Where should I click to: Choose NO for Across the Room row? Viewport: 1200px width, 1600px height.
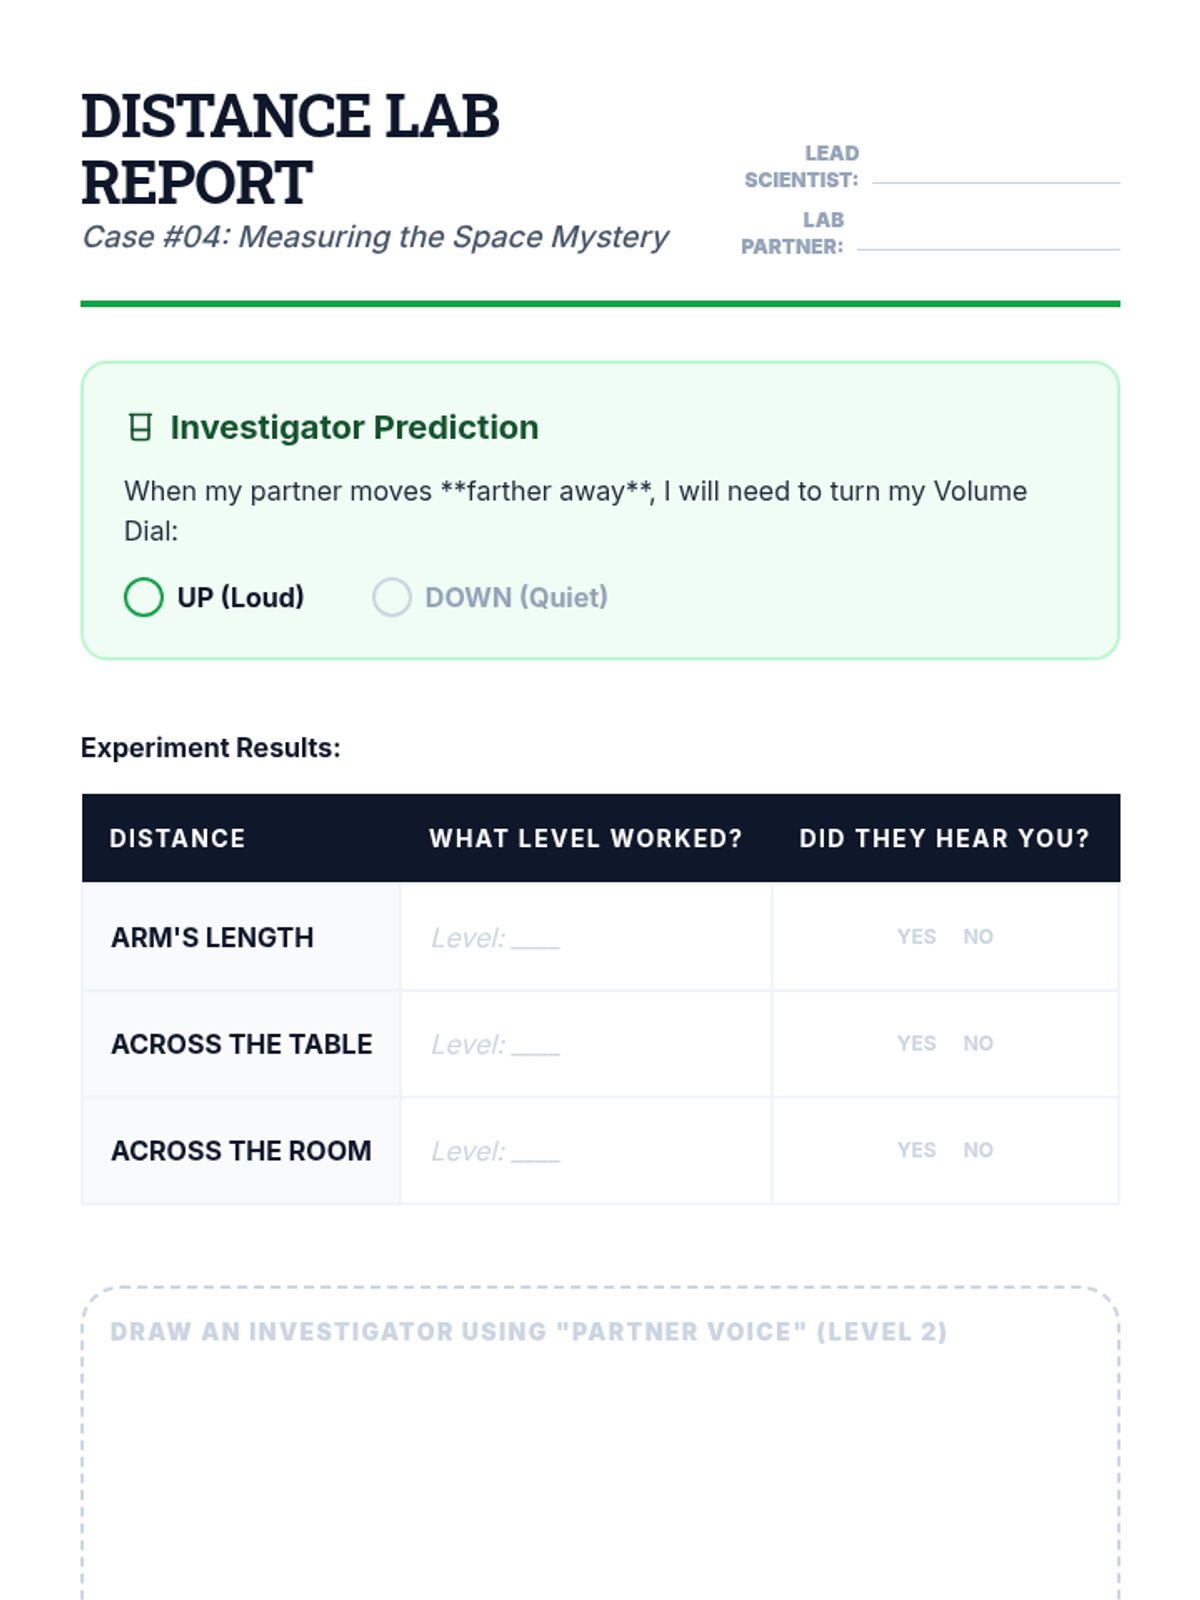pos(978,1150)
